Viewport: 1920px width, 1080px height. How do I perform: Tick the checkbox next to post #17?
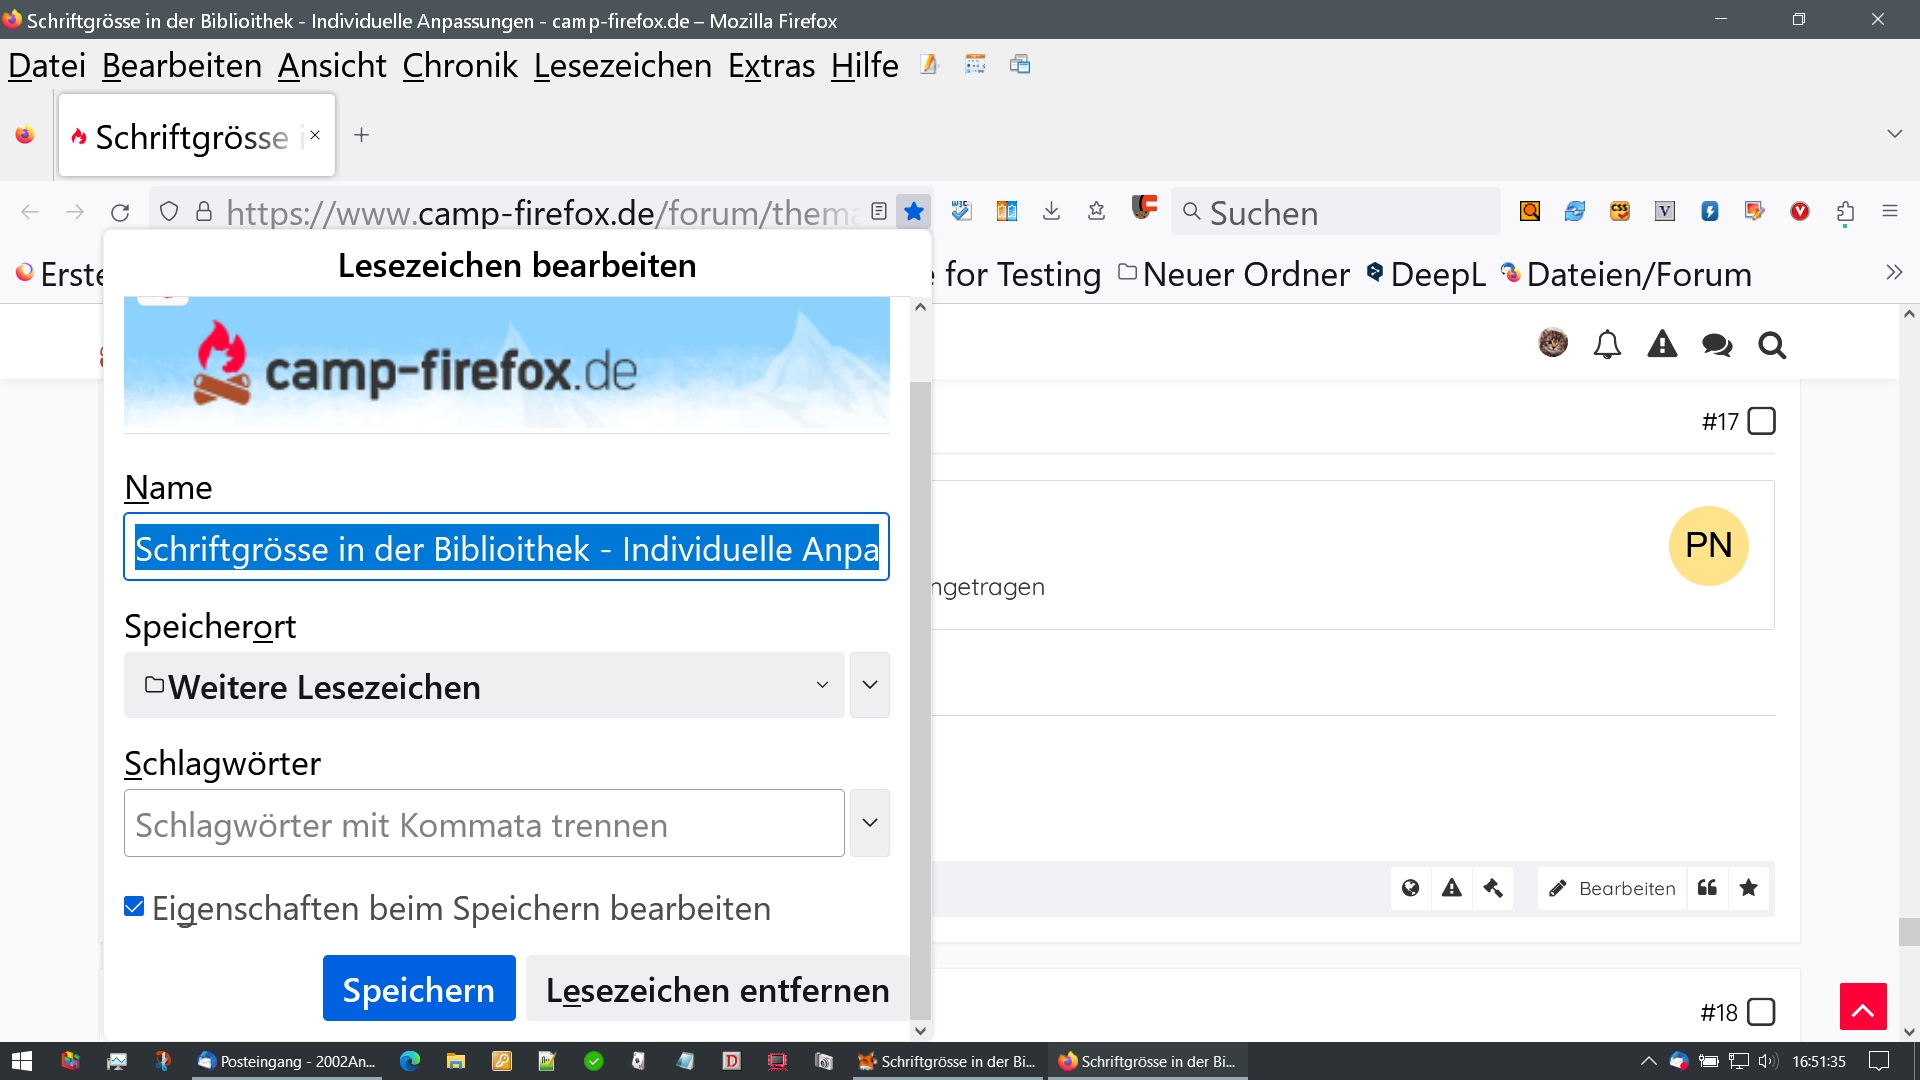(1761, 421)
